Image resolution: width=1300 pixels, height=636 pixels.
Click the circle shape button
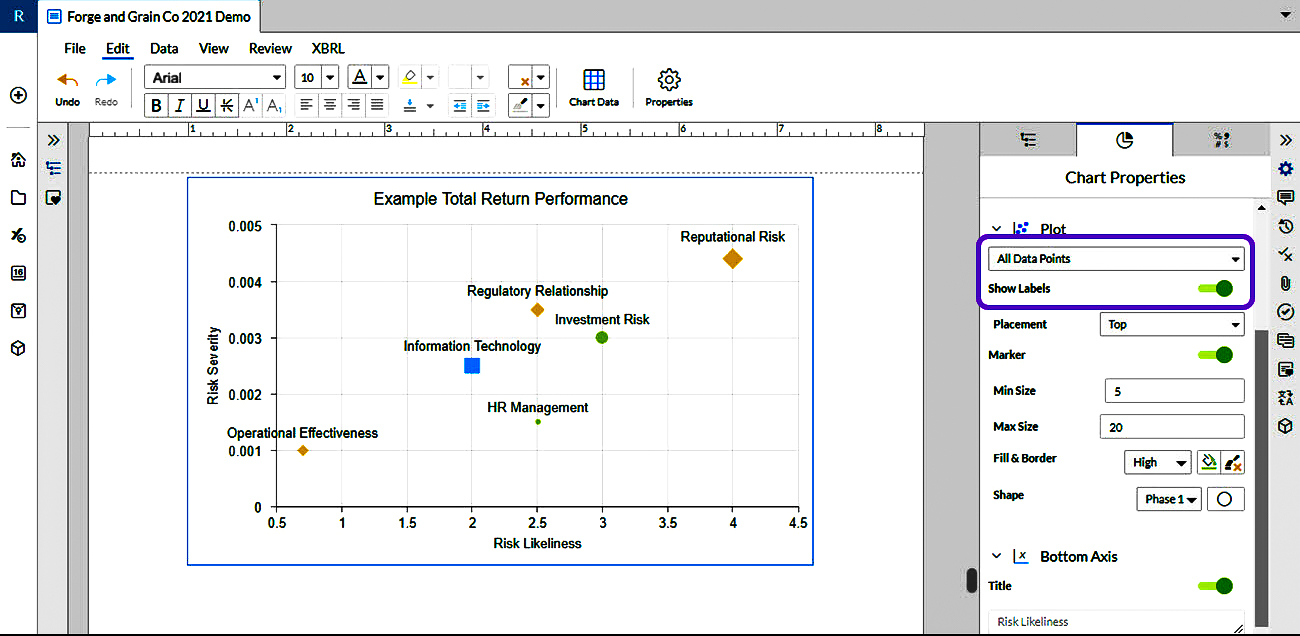pyautogui.click(x=1226, y=499)
